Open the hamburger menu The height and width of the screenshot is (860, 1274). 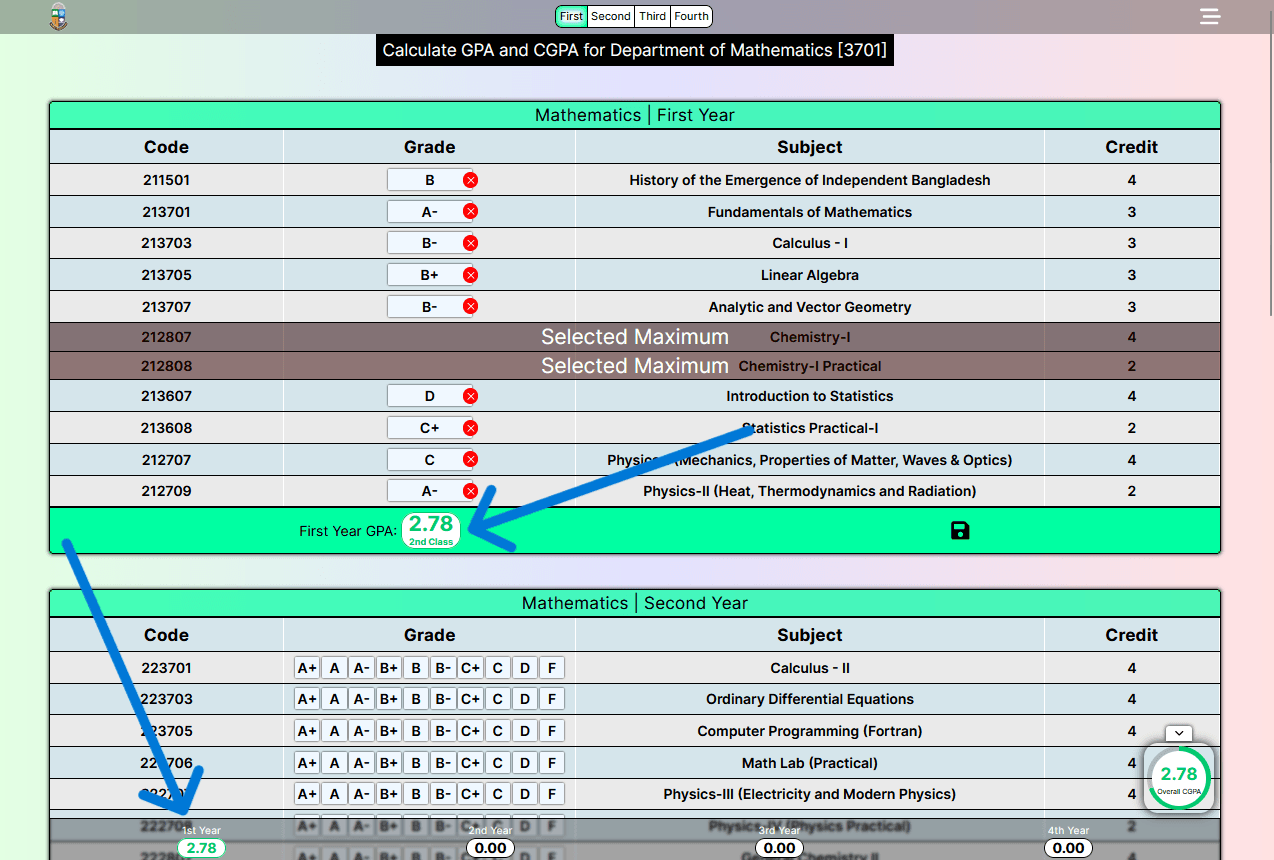1210,17
